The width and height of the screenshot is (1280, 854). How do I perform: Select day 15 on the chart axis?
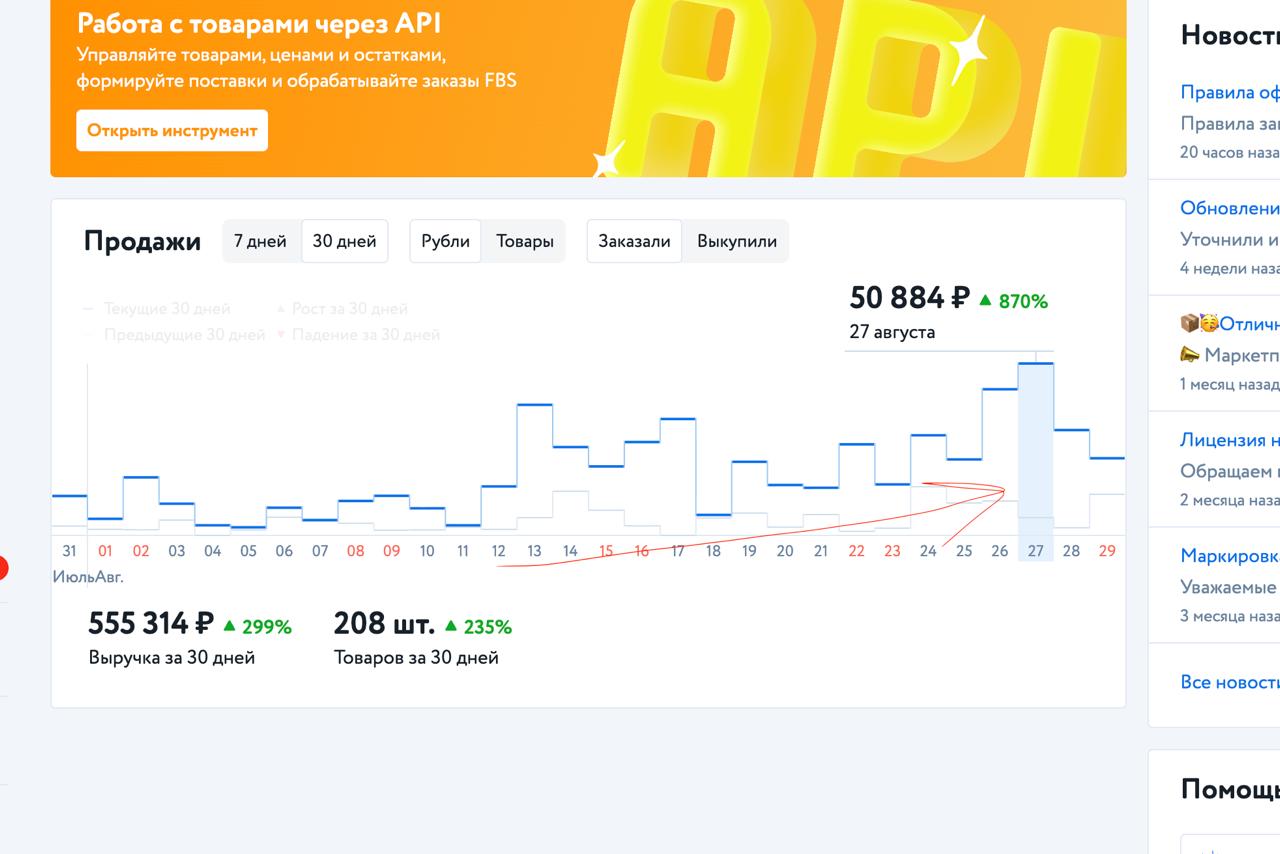(x=606, y=550)
